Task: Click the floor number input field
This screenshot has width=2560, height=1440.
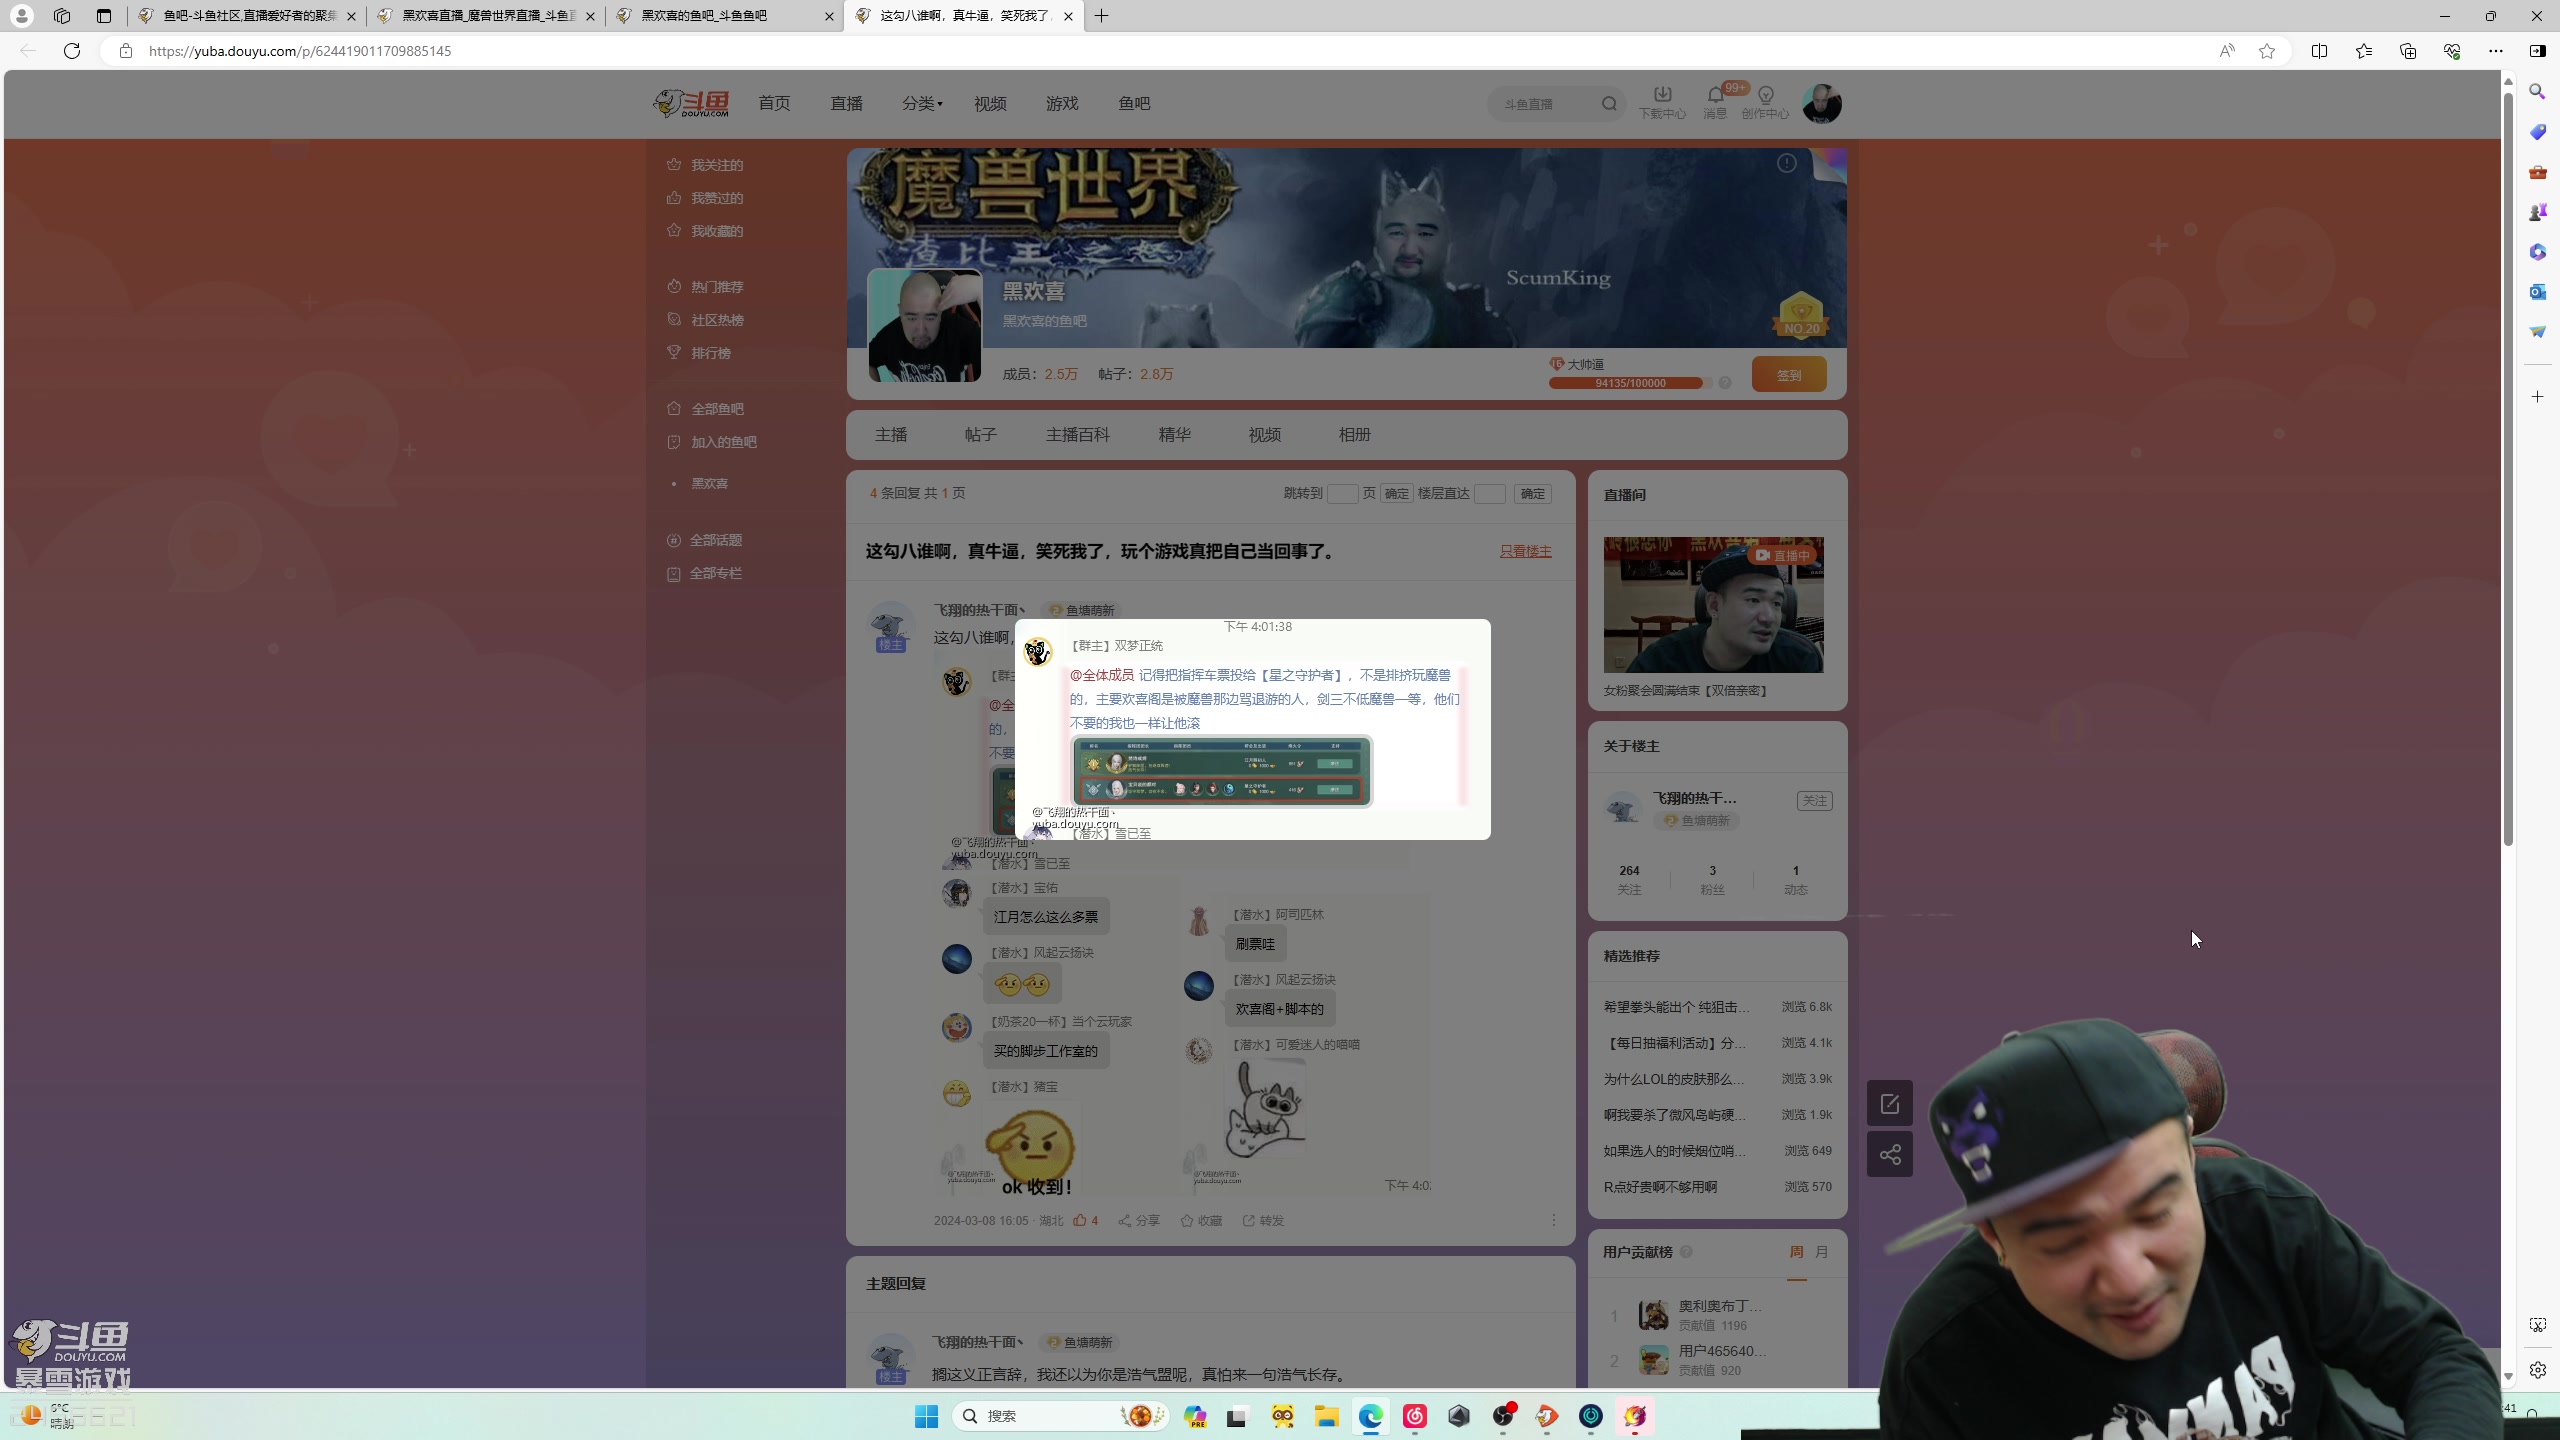Action: pyautogui.click(x=1489, y=493)
